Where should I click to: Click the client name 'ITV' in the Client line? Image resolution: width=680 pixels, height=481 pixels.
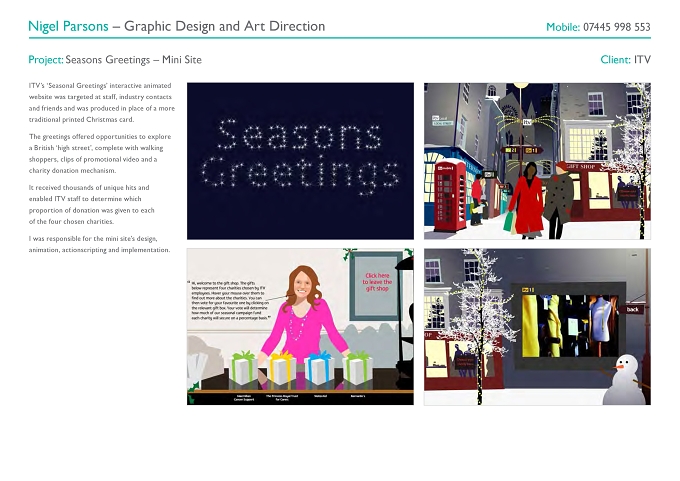pos(642,60)
